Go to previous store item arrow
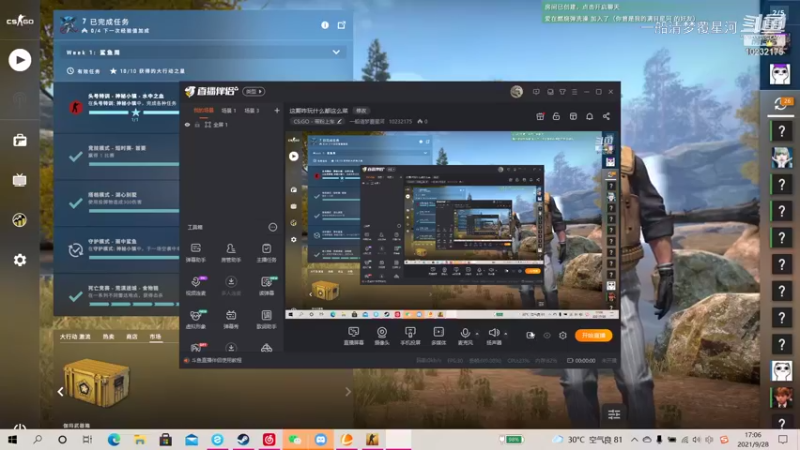800x450 pixels. tap(60, 391)
